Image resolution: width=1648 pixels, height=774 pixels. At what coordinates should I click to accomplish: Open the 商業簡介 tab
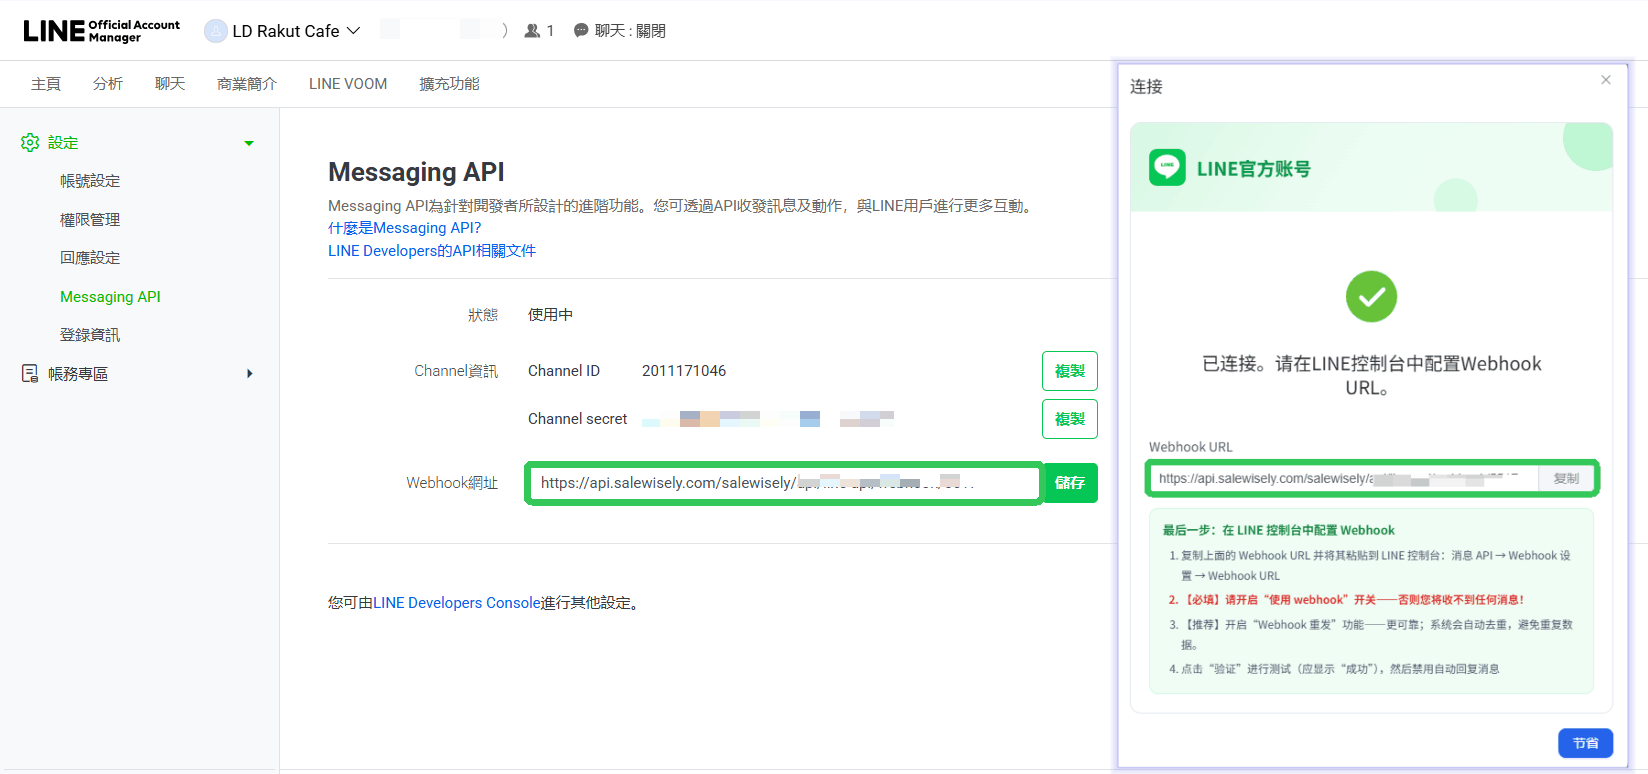247,84
